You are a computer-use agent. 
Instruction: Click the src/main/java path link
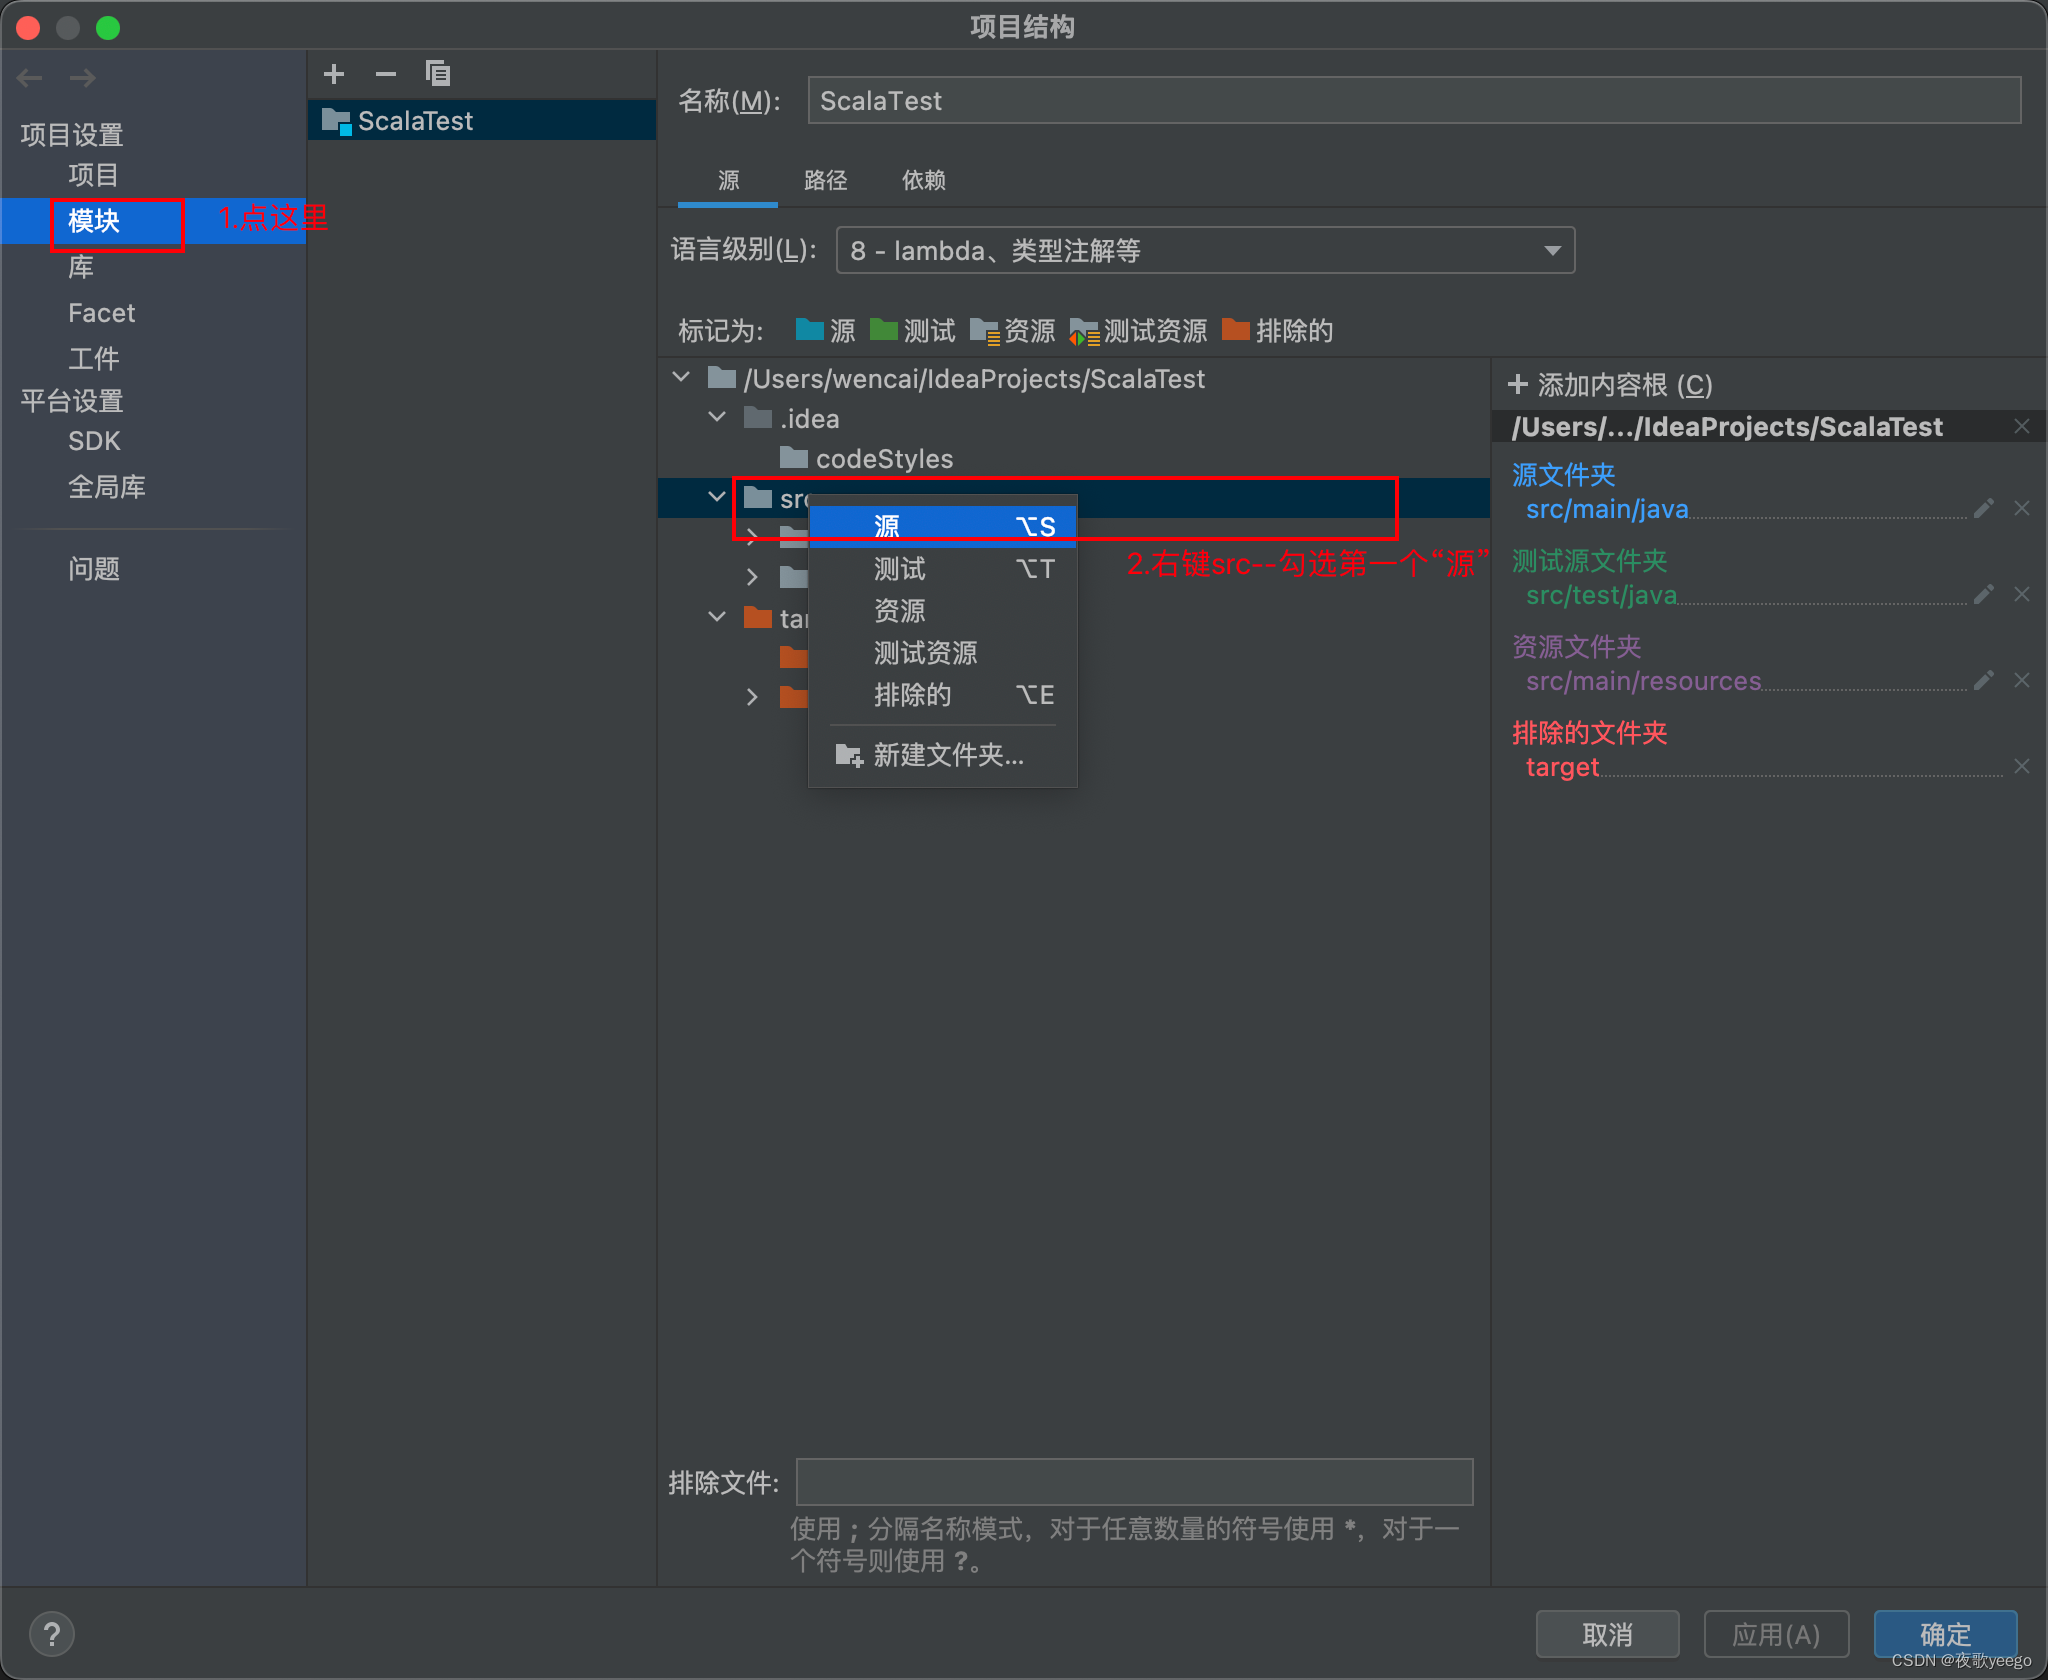1607,509
